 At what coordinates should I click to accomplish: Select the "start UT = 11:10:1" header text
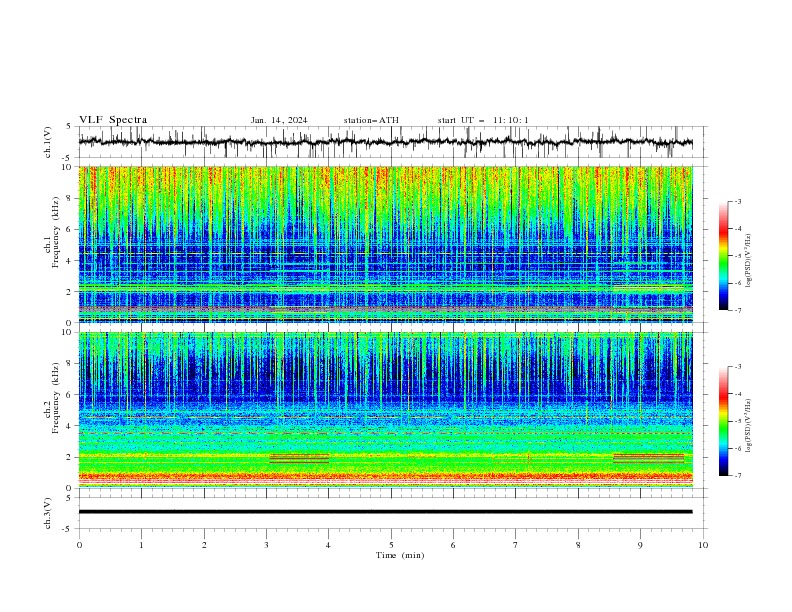tap(483, 120)
